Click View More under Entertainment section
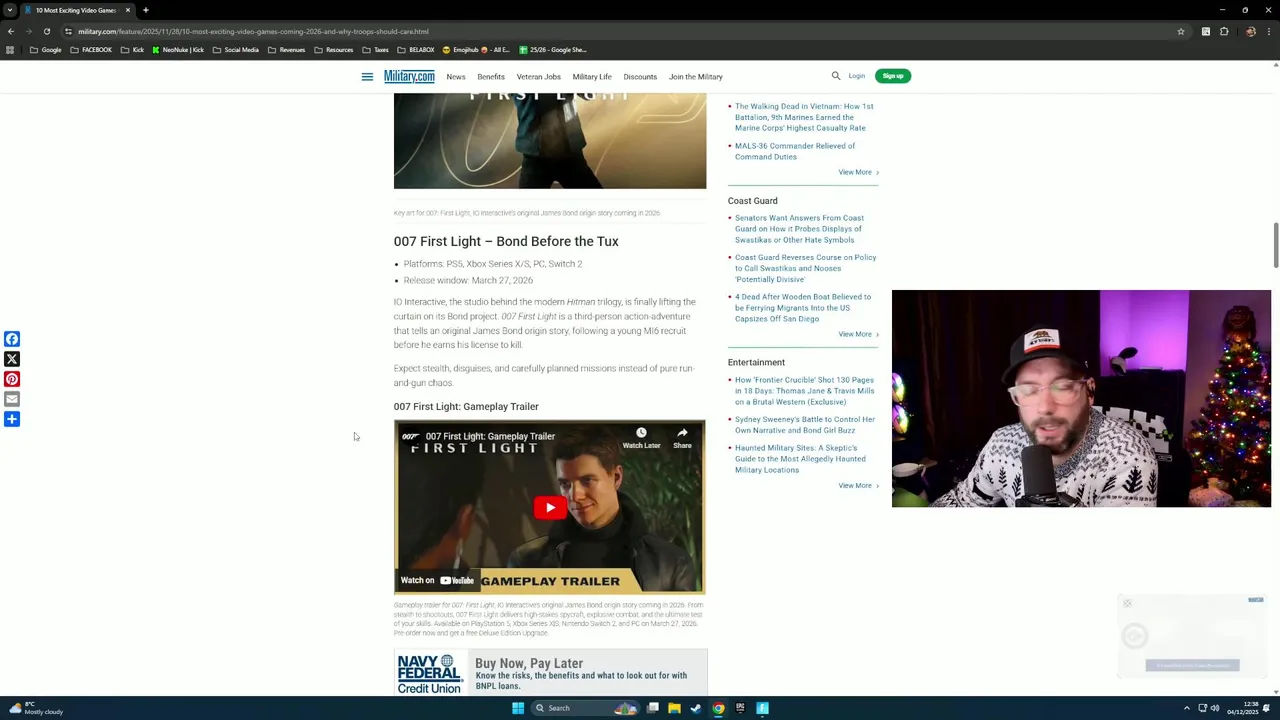Viewport: 1280px width, 720px height. [858, 486]
